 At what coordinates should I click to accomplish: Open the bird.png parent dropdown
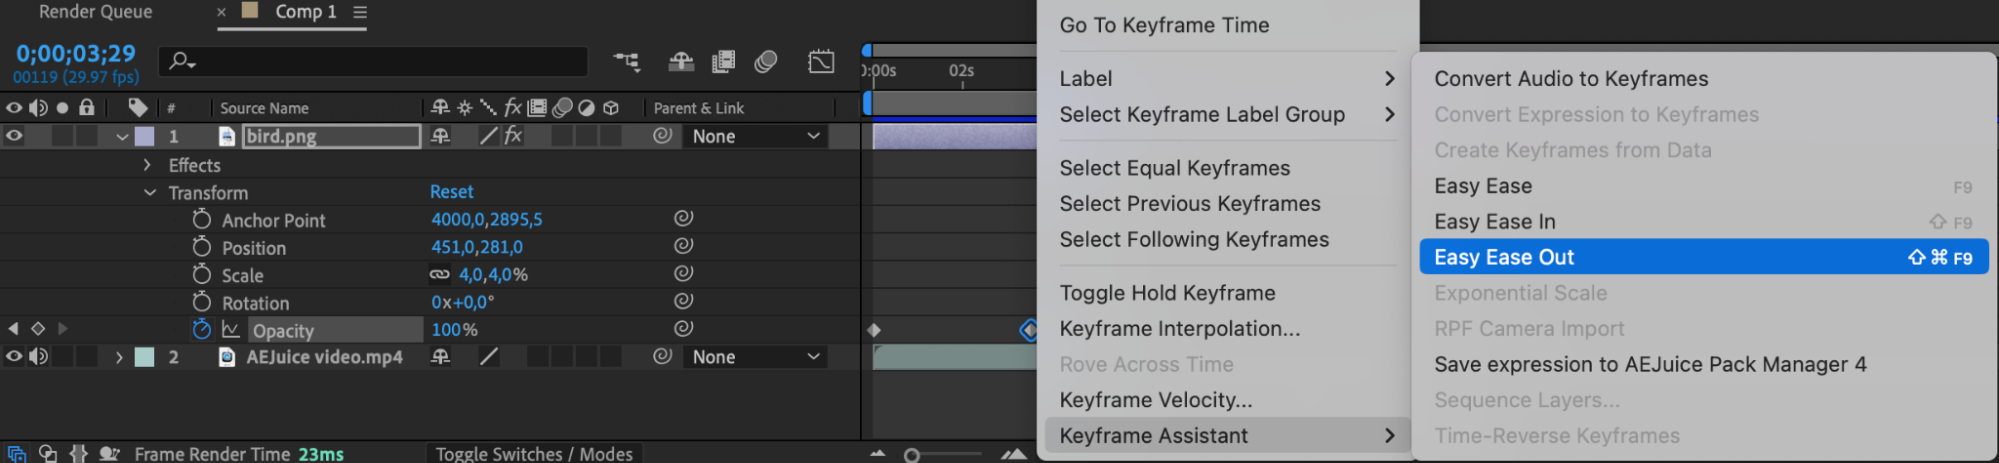pyautogui.click(x=755, y=136)
